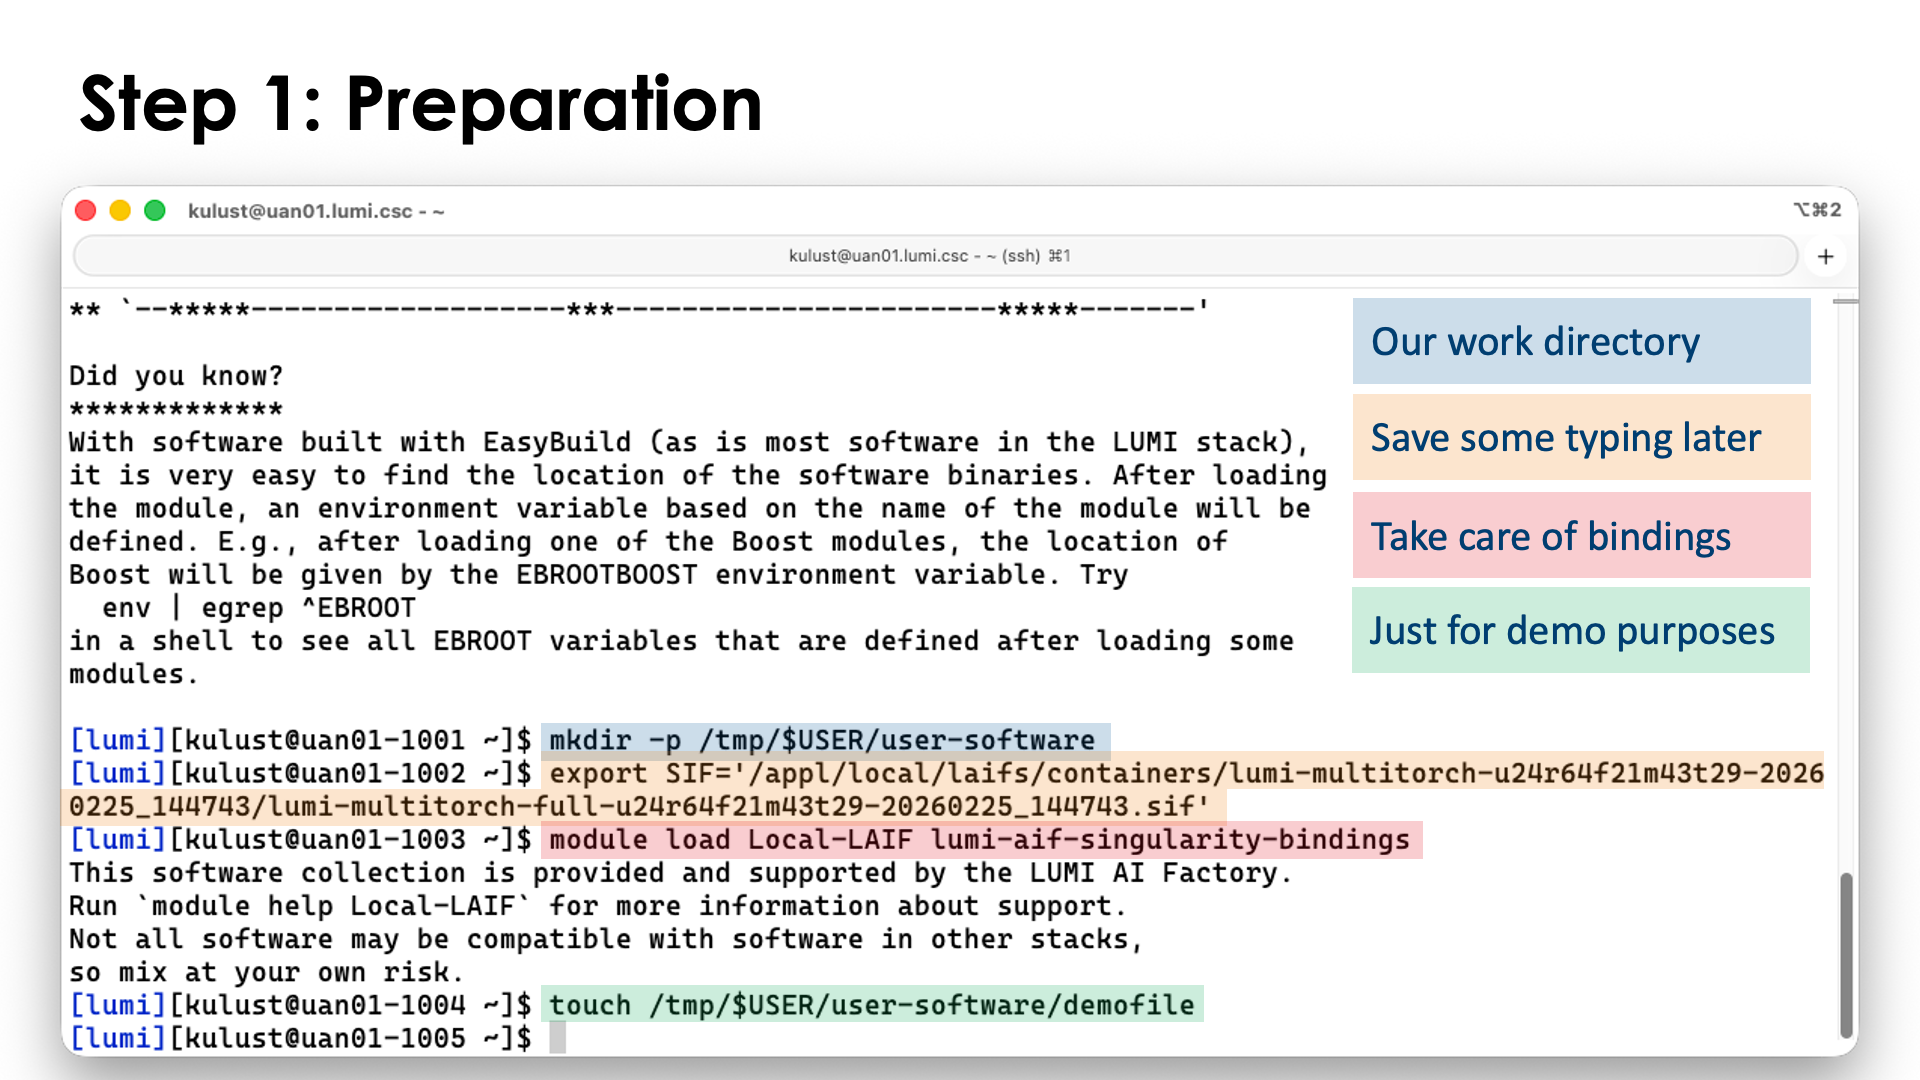Select the highlighted export SIF command
1920x1080 pixels.
coord(1100,773)
